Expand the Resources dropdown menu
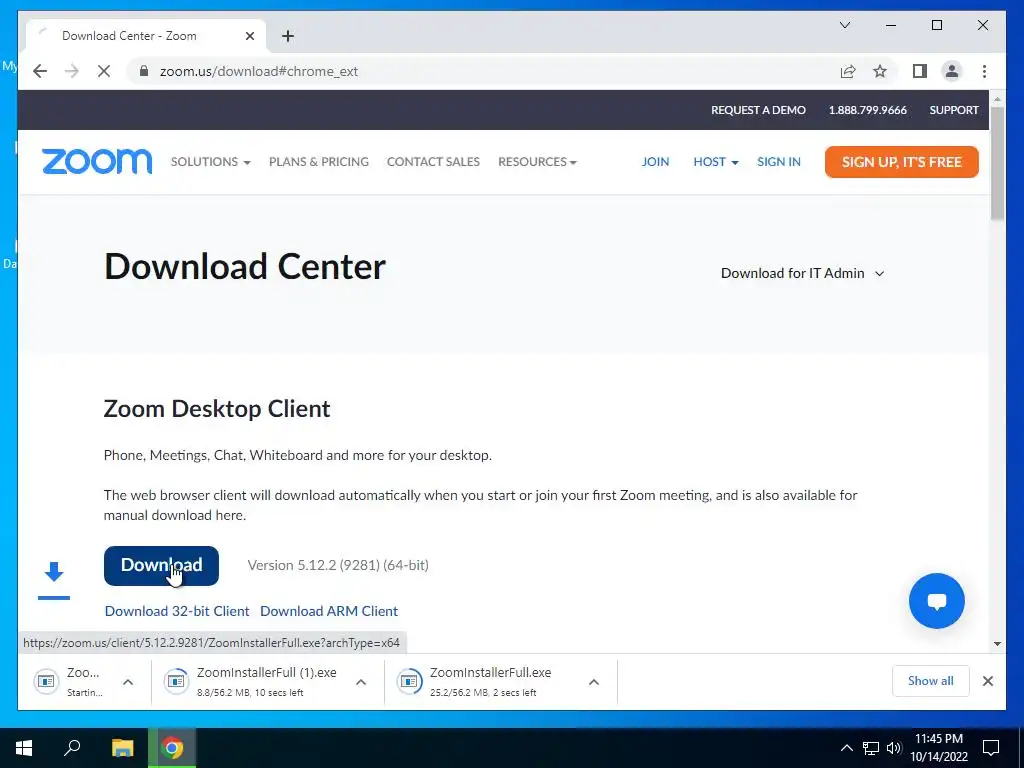This screenshot has width=1024, height=768. pos(537,162)
